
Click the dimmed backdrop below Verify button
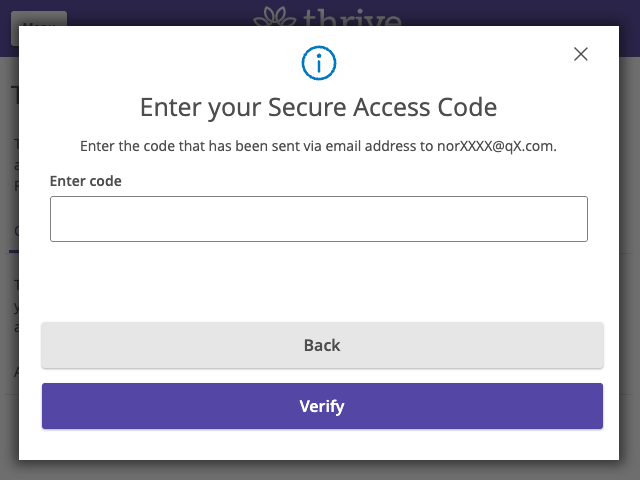320,470
